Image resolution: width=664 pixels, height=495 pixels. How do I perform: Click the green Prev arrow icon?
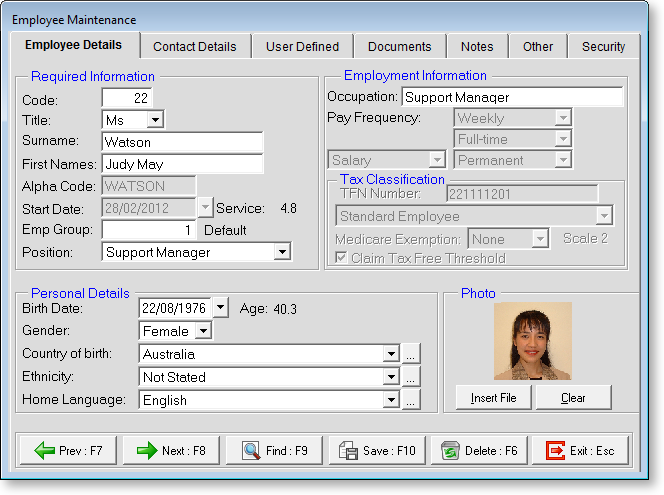pyautogui.click(x=44, y=451)
